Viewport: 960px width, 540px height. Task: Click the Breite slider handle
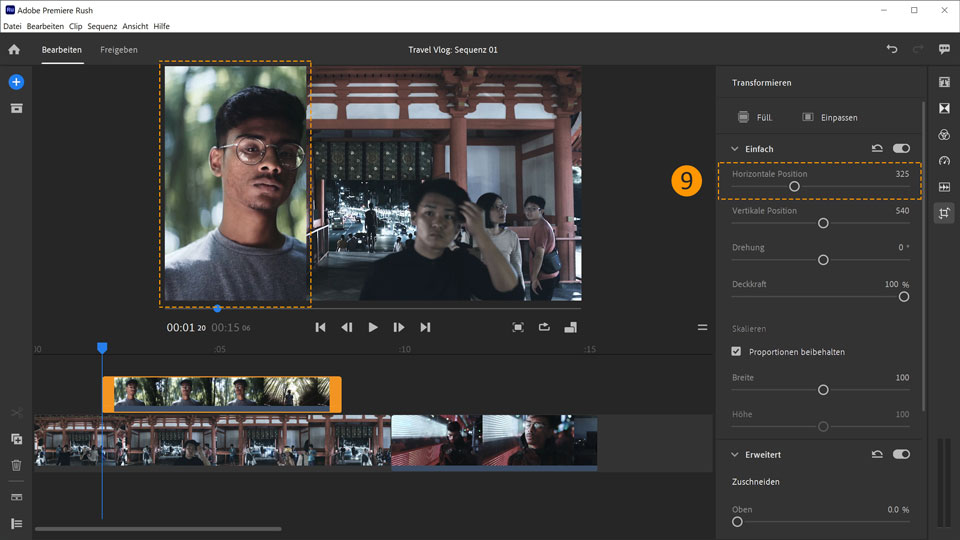coord(823,390)
